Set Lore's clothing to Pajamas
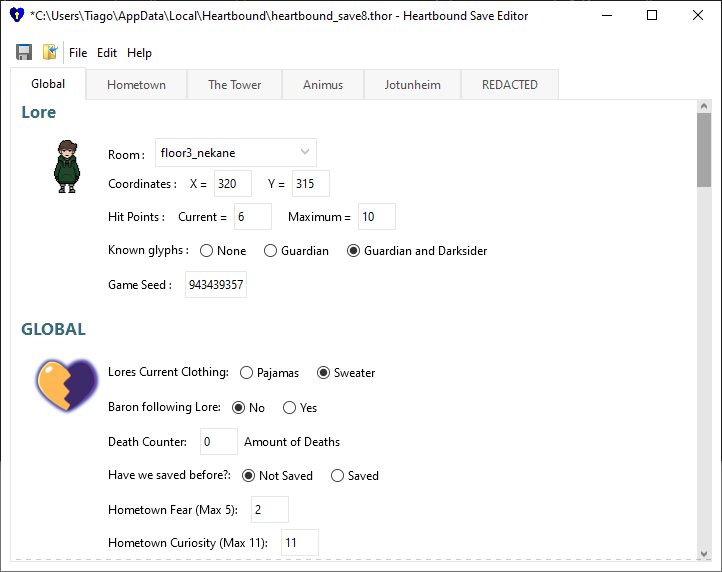Screen dimensions: 722x572 [247, 373]
